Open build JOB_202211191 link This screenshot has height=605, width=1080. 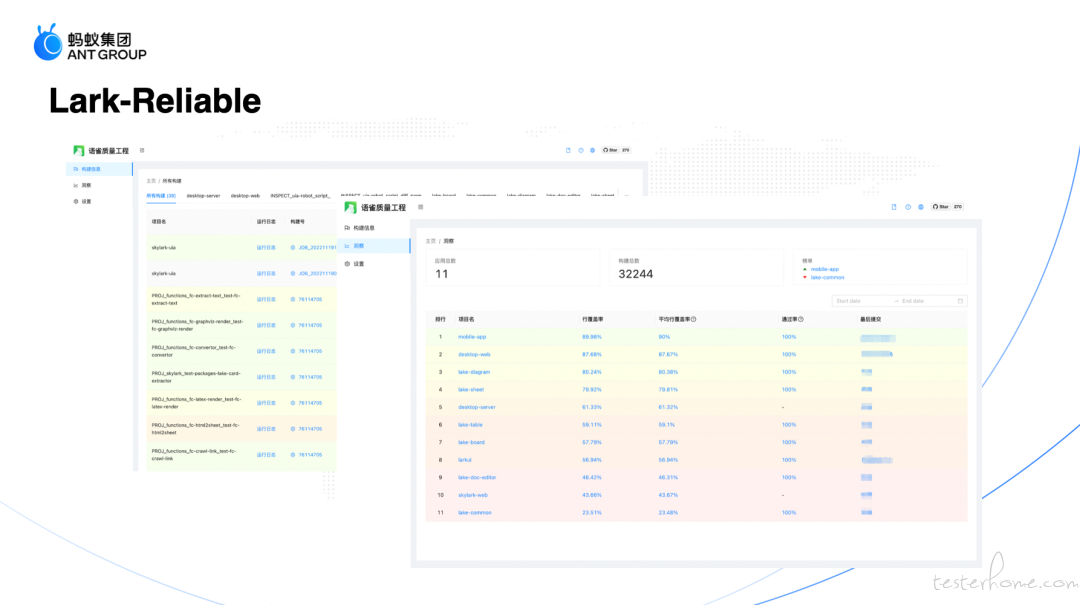[x=317, y=247]
